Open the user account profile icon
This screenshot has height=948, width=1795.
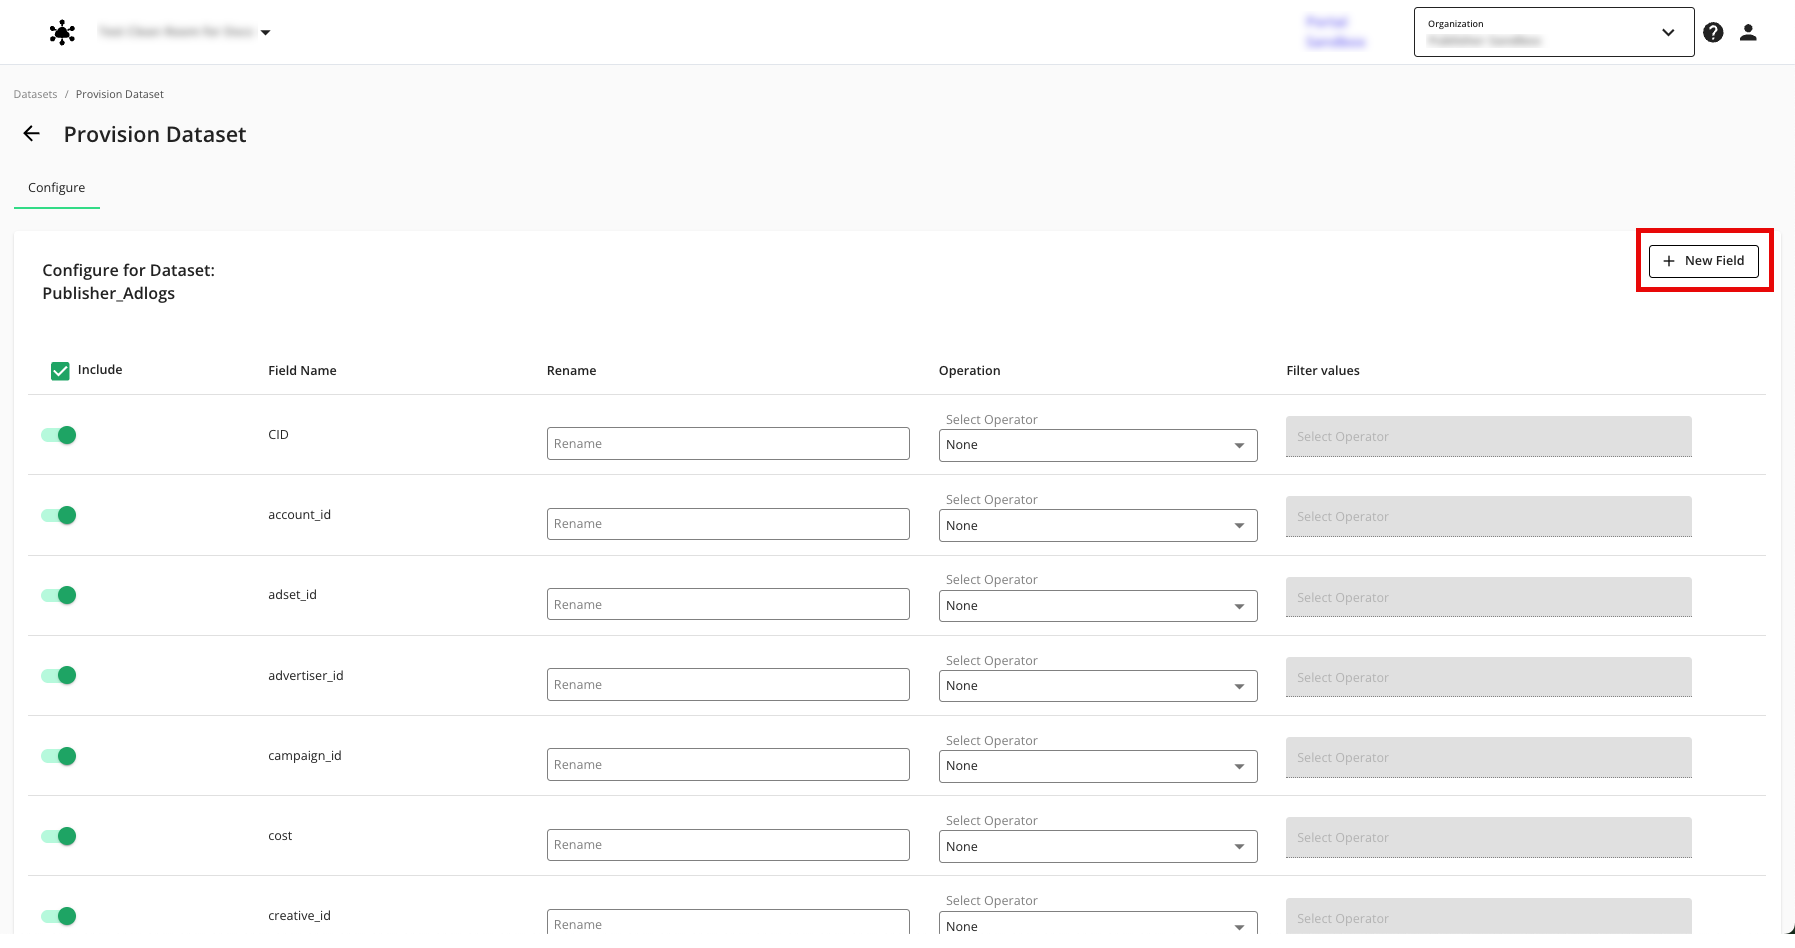point(1748,33)
